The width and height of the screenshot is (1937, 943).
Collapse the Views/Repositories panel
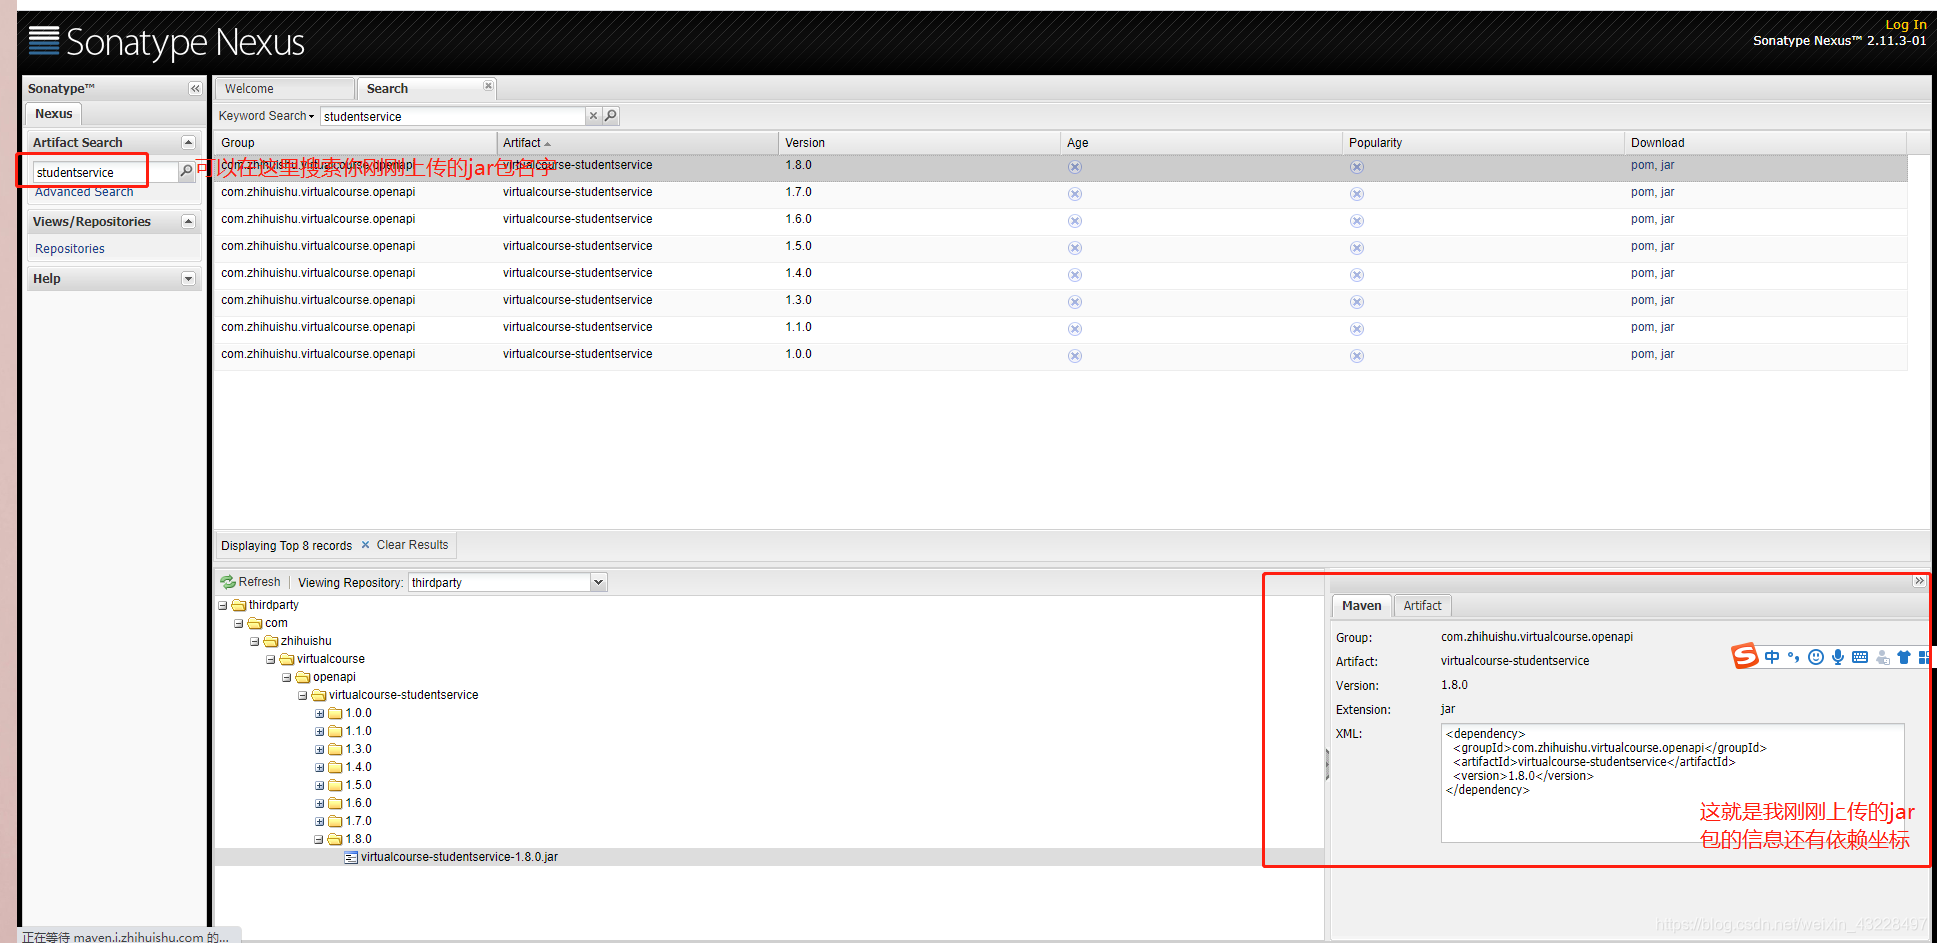click(x=188, y=222)
